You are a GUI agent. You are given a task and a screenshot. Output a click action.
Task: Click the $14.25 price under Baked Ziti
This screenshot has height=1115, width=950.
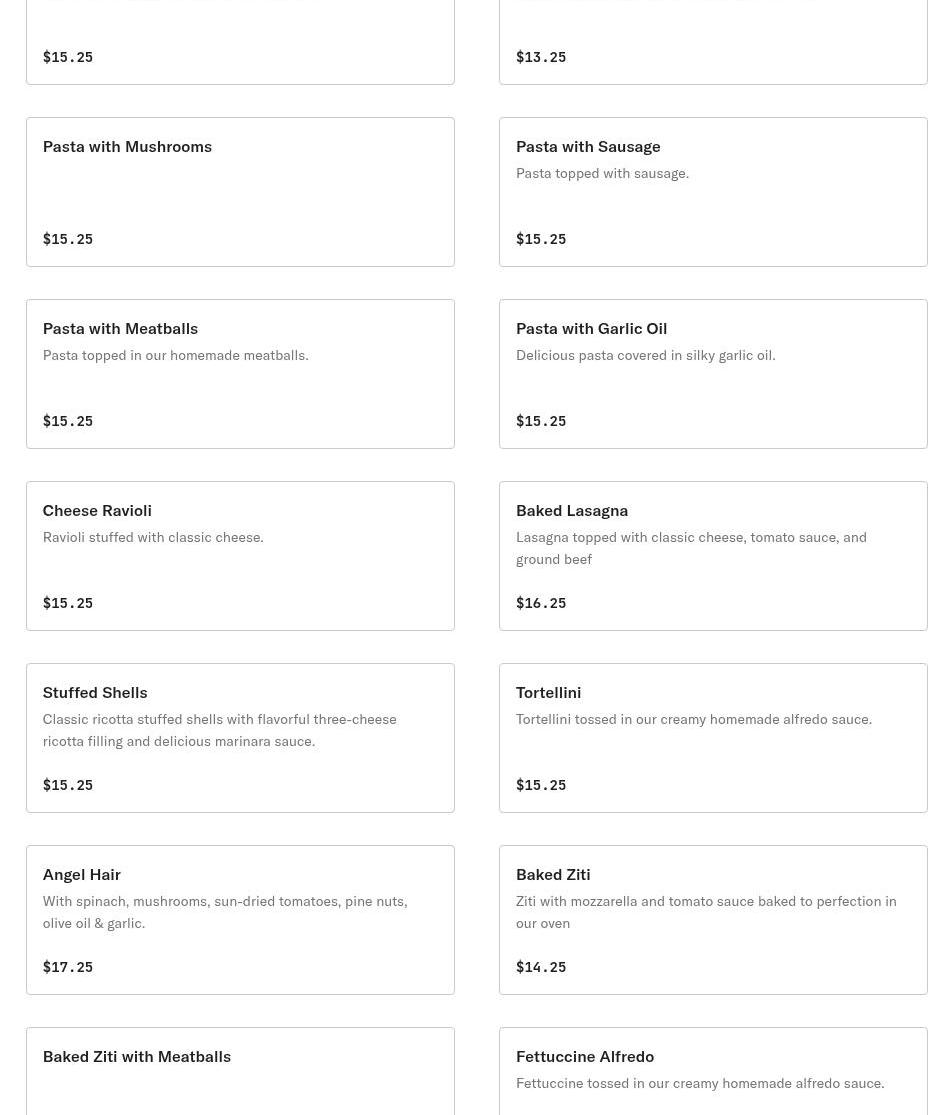click(541, 967)
